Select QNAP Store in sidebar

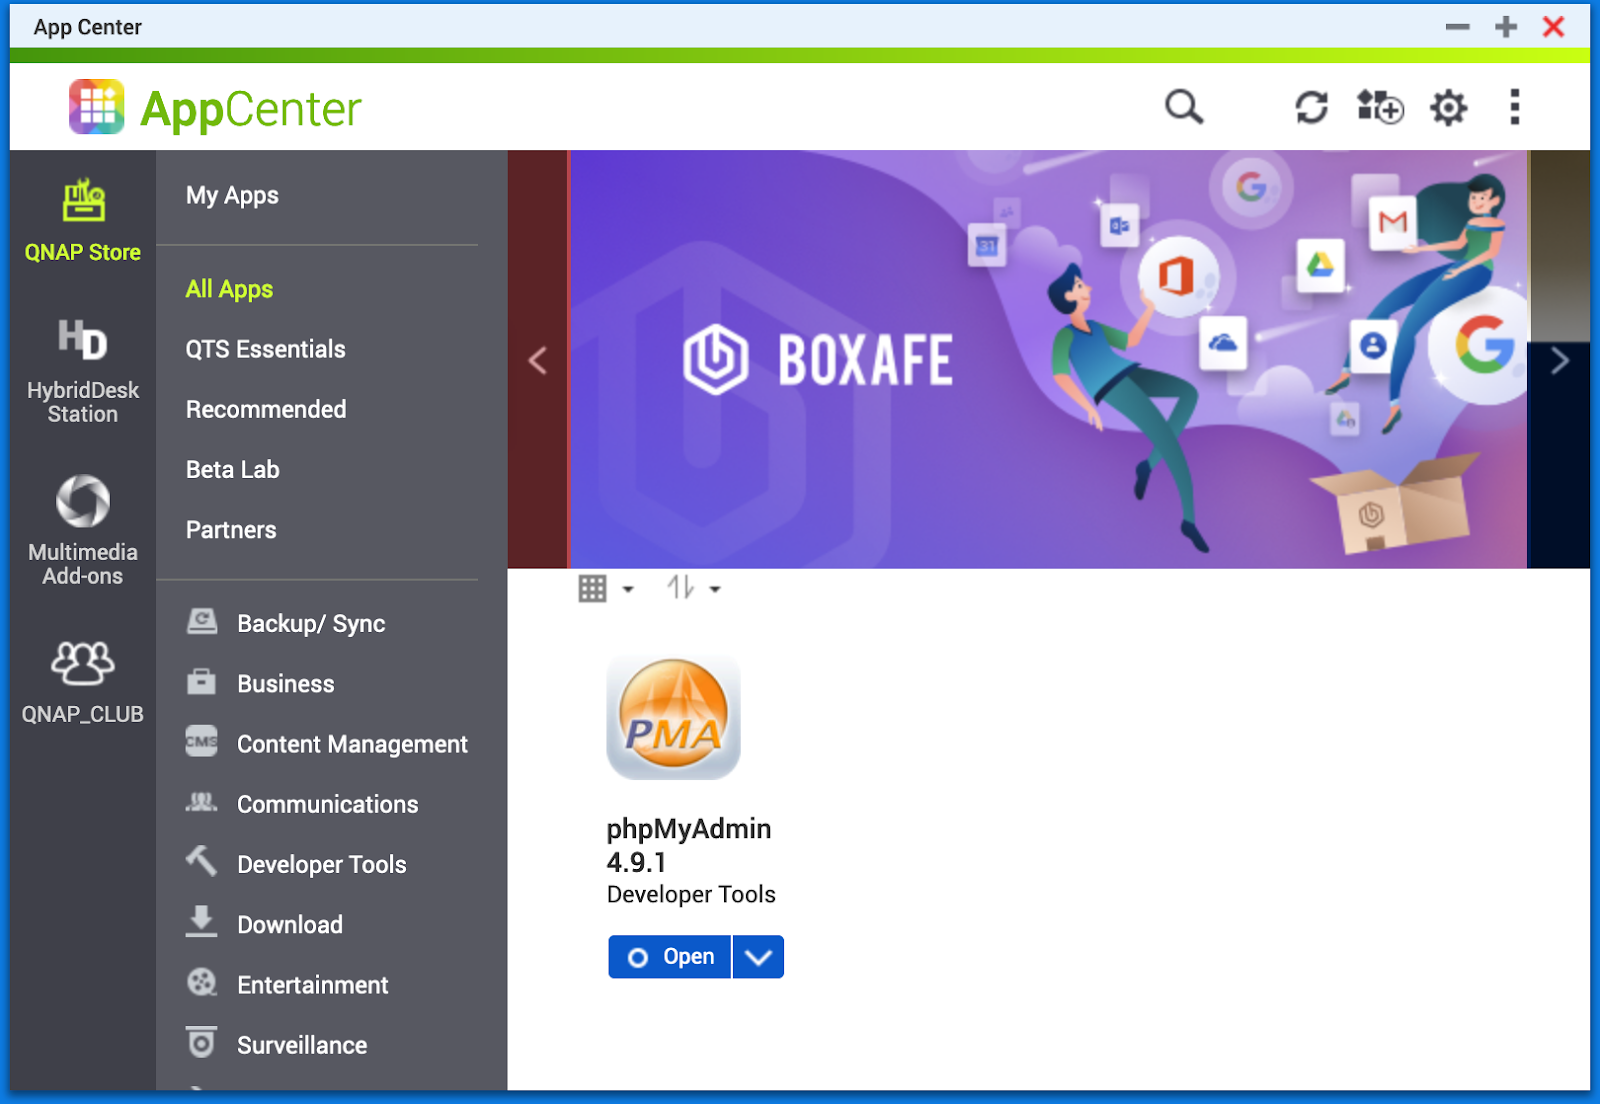point(83,222)
